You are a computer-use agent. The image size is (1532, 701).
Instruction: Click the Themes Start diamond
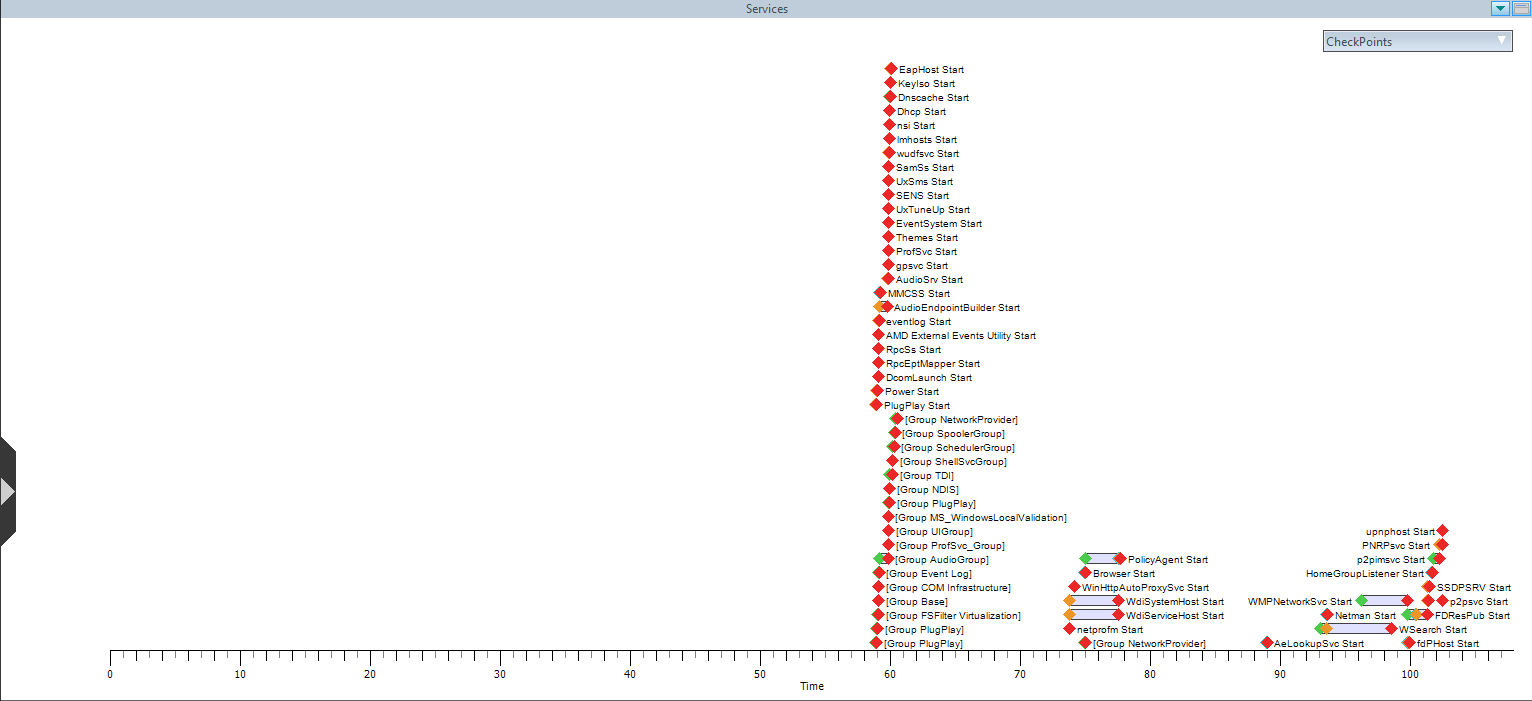[x=888, y=237]
